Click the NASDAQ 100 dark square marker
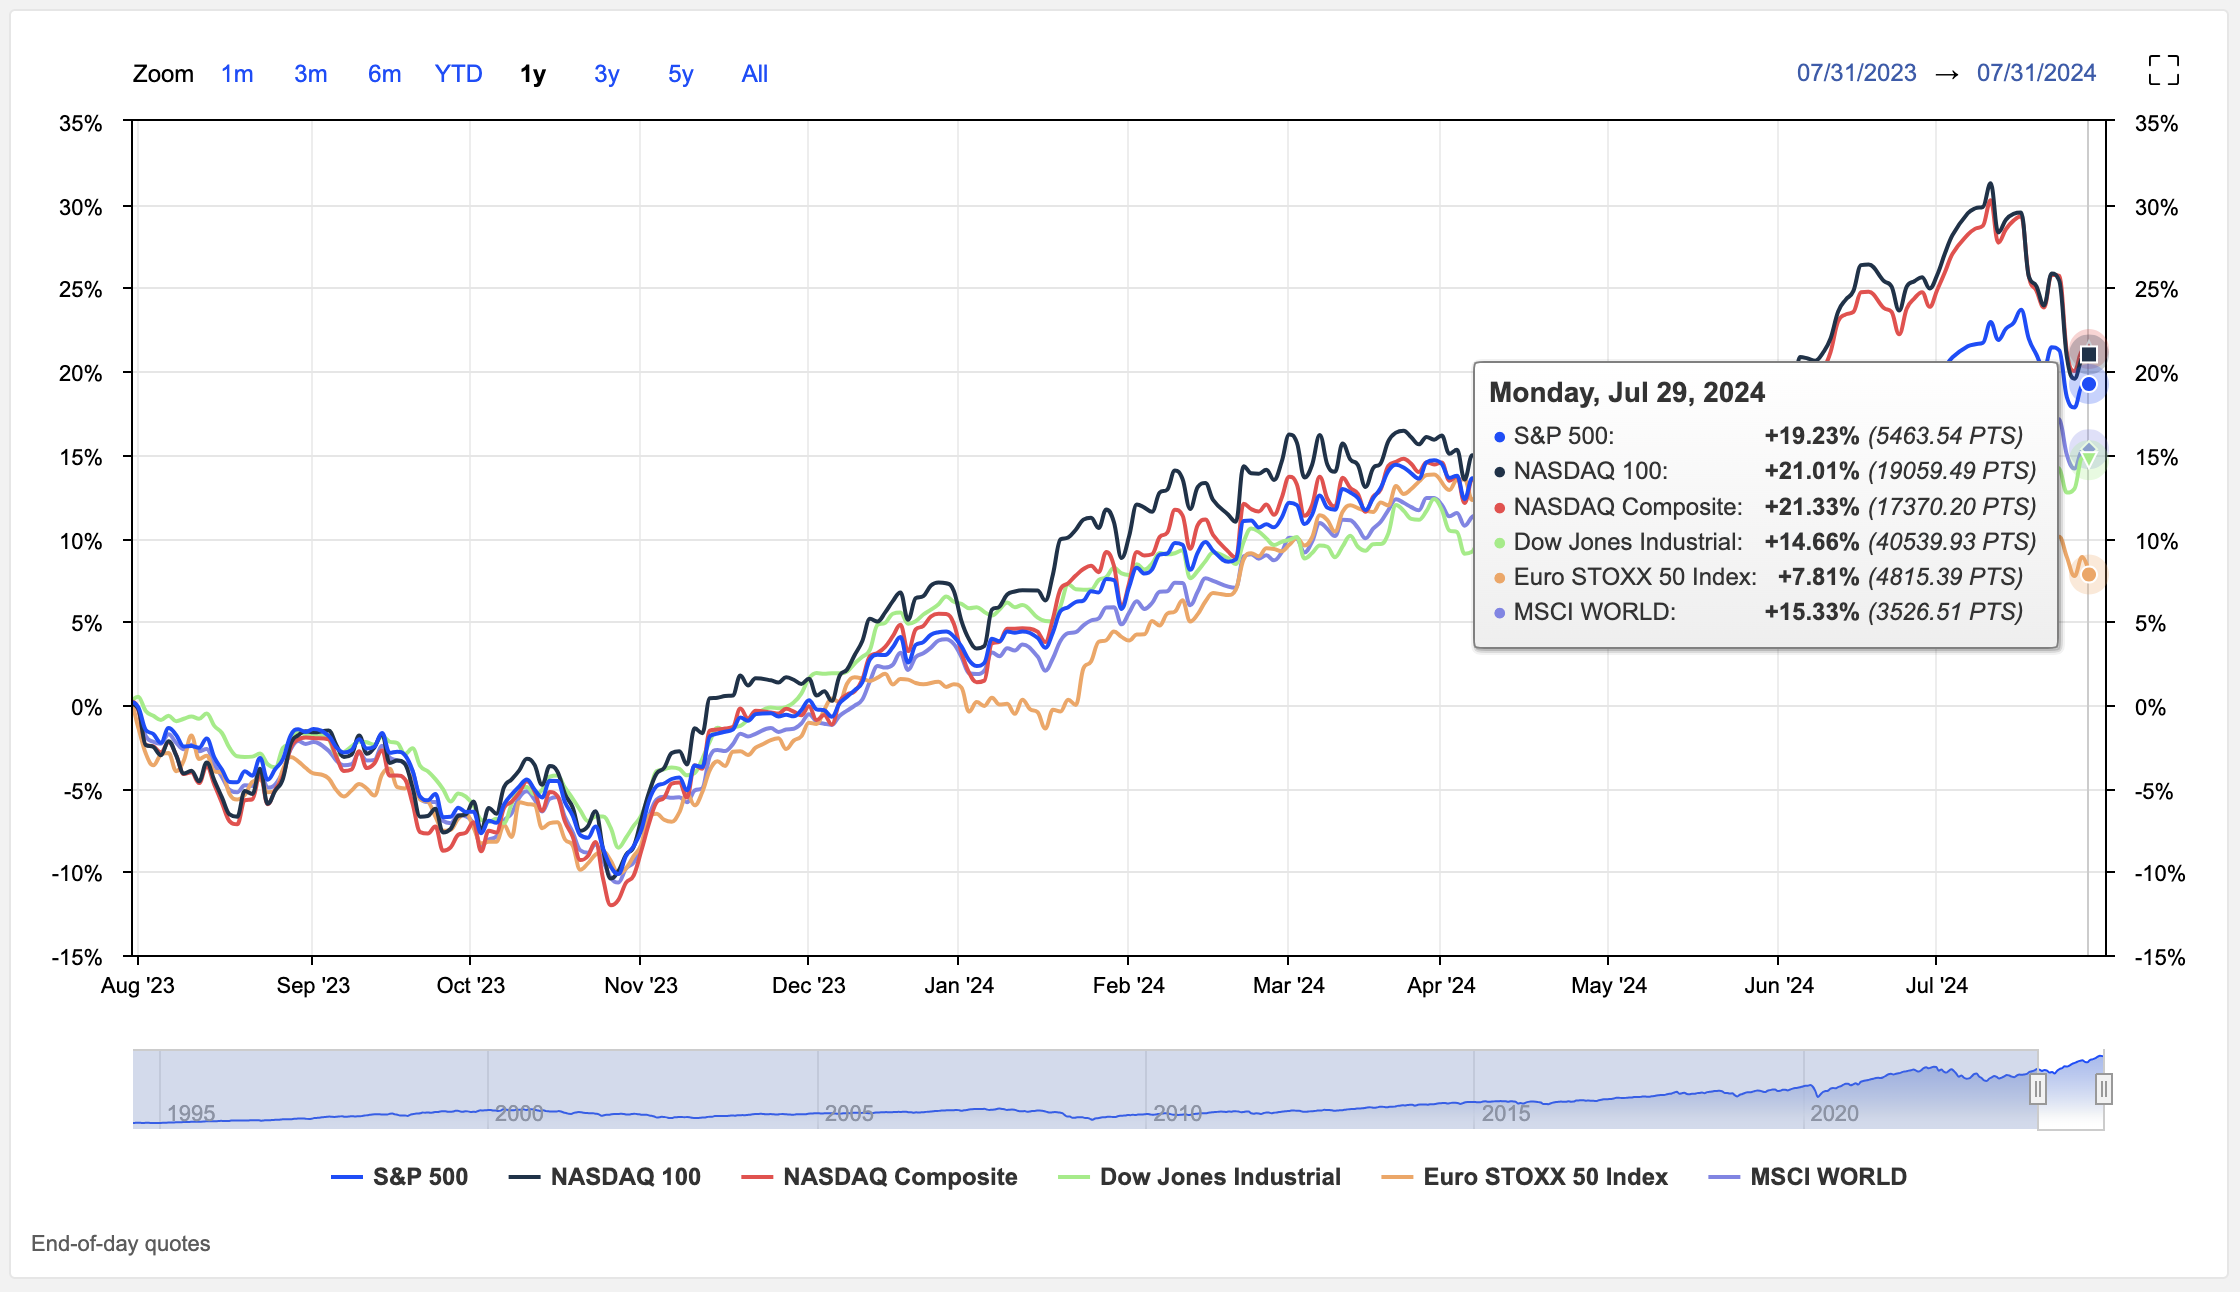This screenshot has width=2240, height=1292. click(x=2089, y=354)
